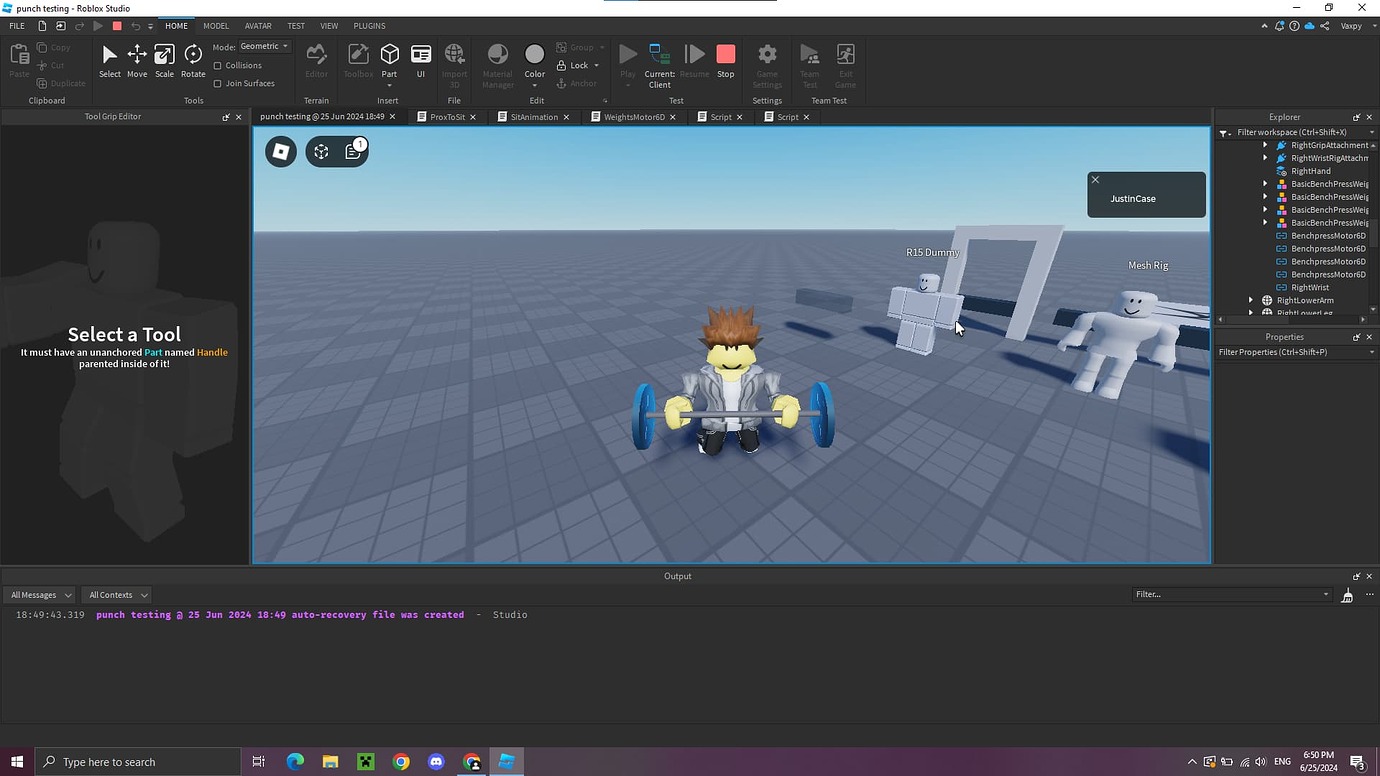Expand the RightLowerArm tree item
The image size is (1380, 776).
tap(1250, 299)
